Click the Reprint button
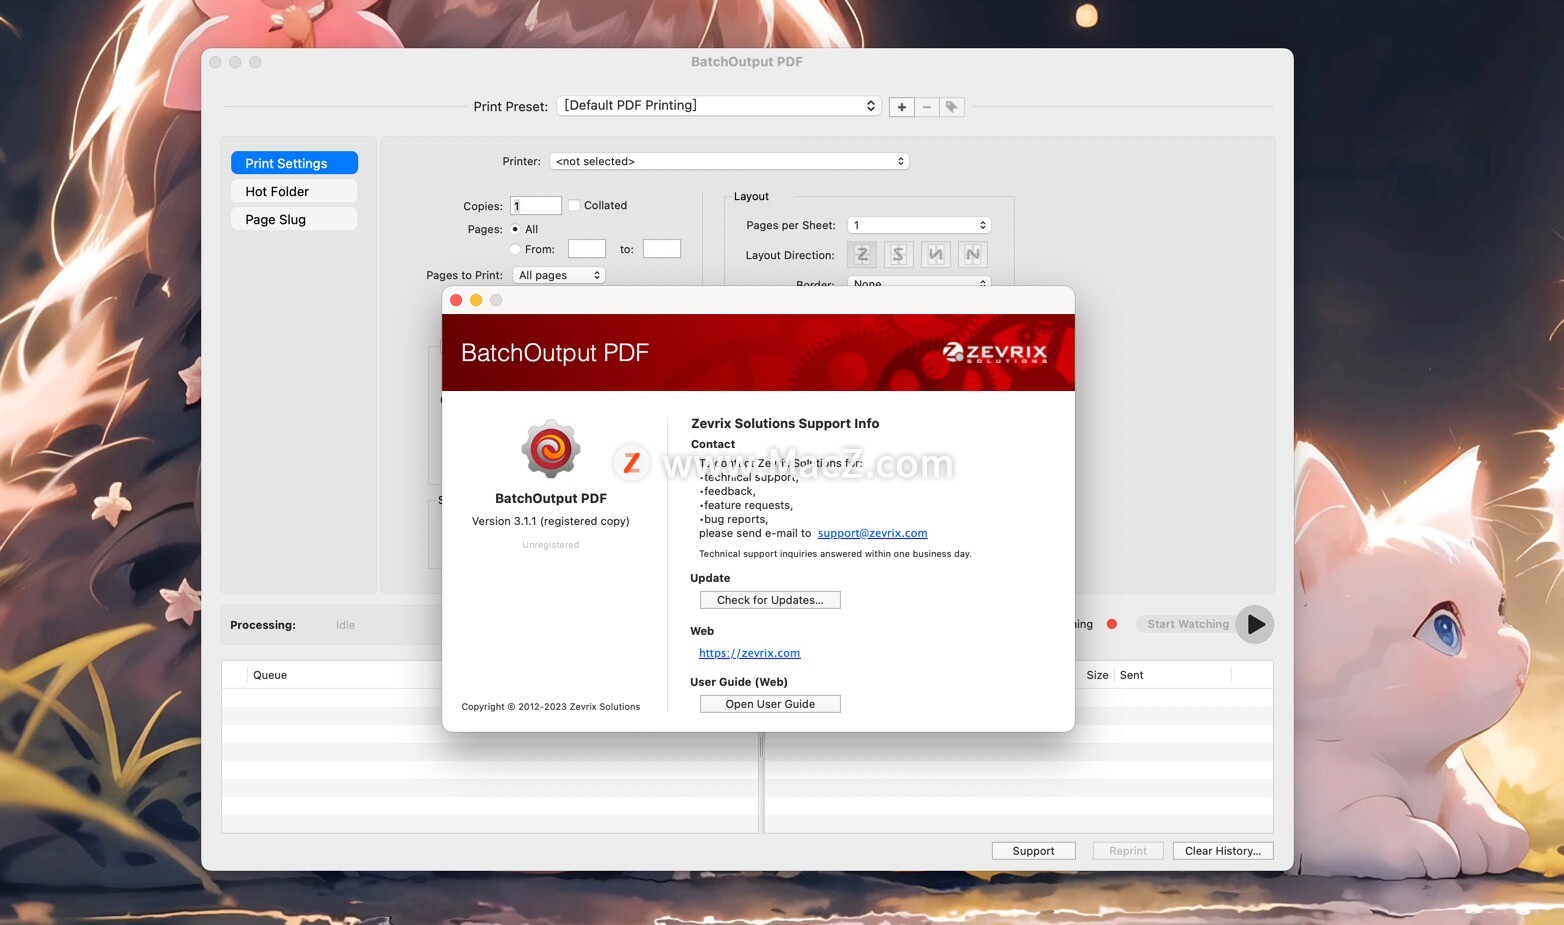This screenshot has height=925, width=1564. tap(1128, 851)
